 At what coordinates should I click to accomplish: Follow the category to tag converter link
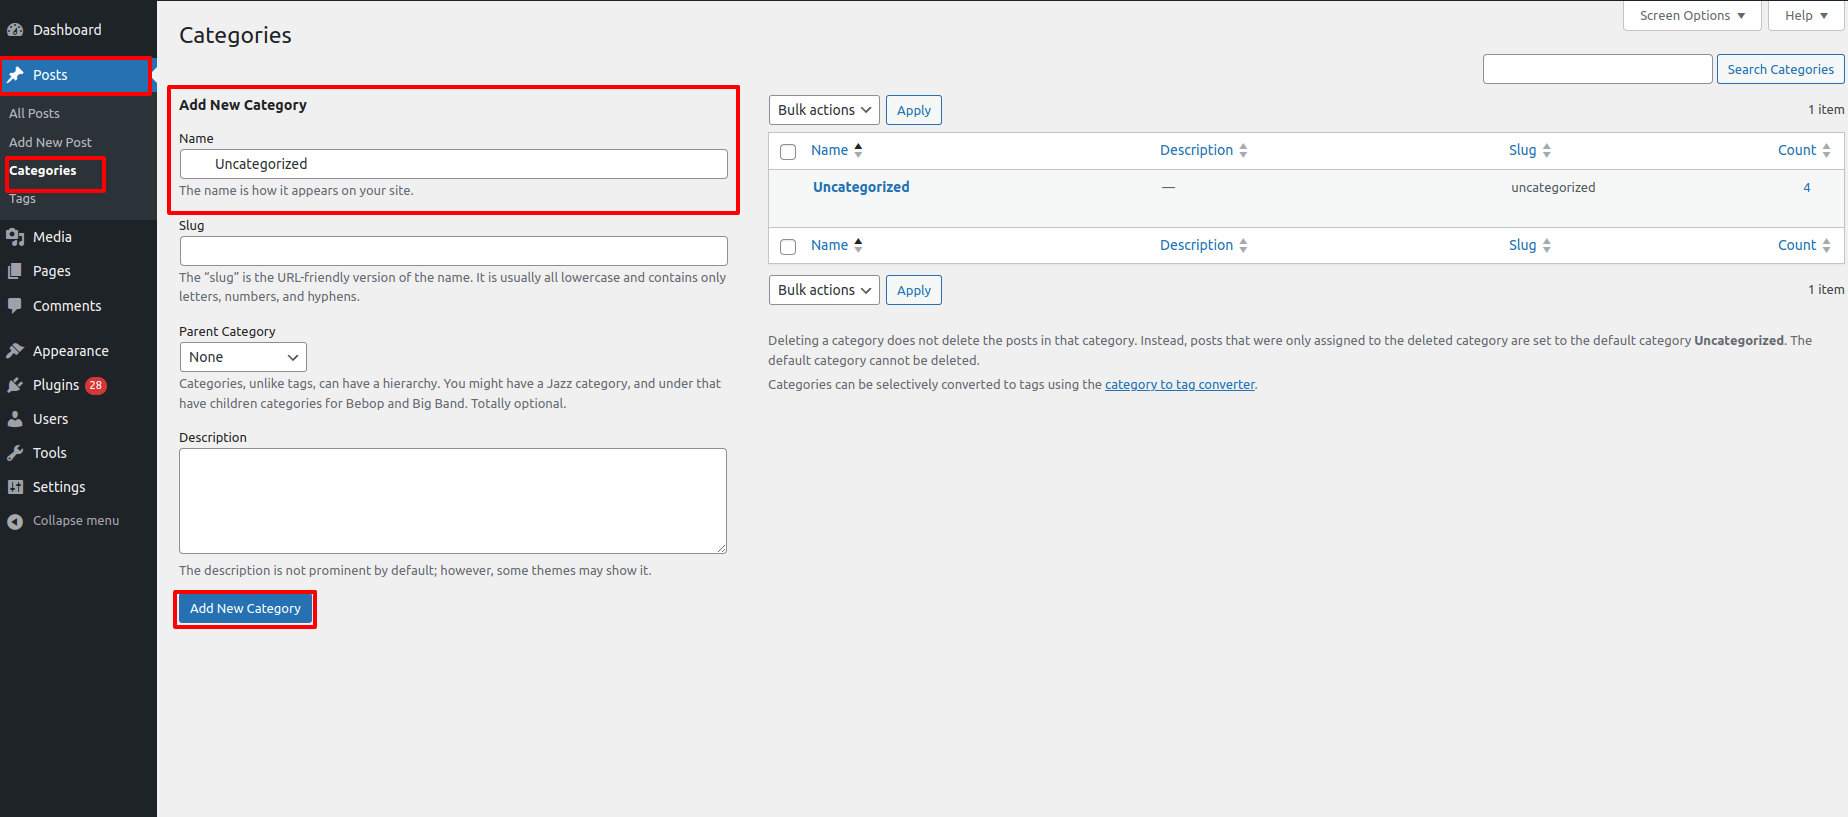click(1179, 385)
